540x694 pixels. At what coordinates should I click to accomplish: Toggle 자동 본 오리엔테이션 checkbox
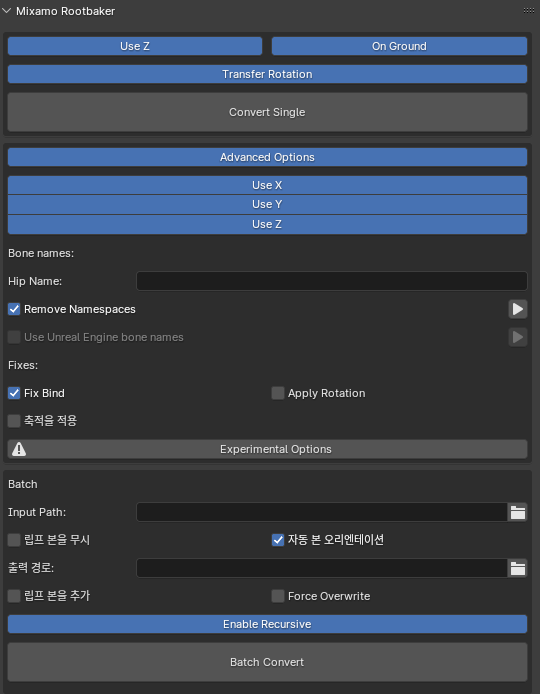click(x=278, y=540)
